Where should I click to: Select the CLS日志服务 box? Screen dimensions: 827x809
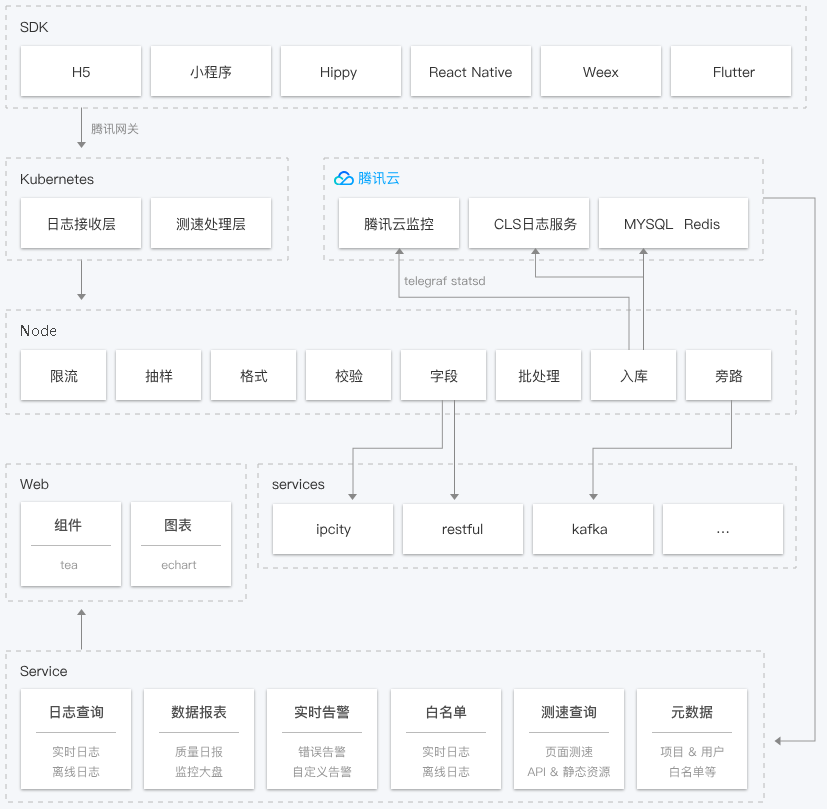[x=529, y=223]
